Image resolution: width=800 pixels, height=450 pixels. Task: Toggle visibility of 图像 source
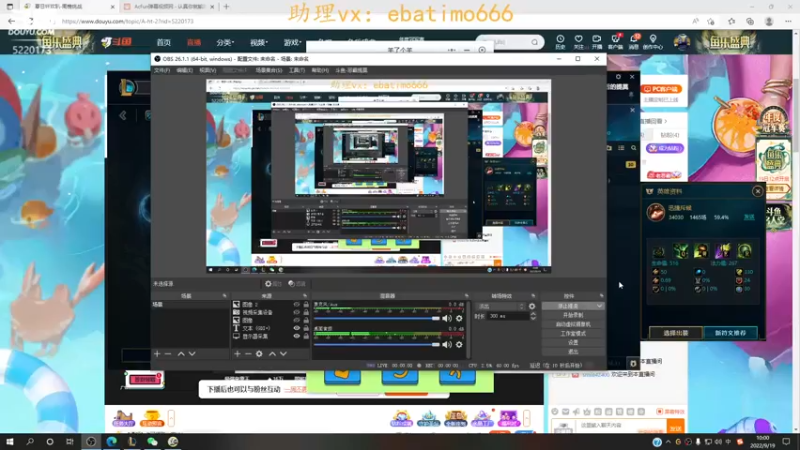(296, 320)
